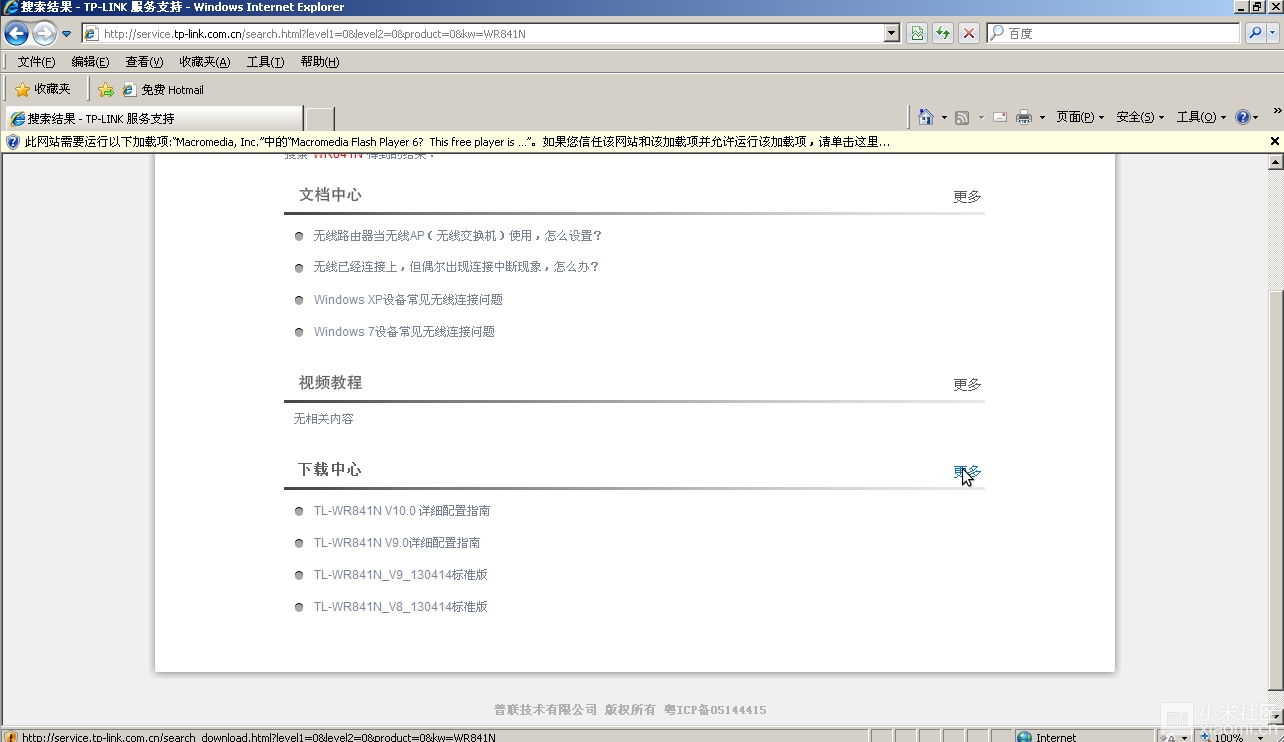1284x742 pixels.
Task: Expand the address bar history dropdown
Action: click(892, 33)
